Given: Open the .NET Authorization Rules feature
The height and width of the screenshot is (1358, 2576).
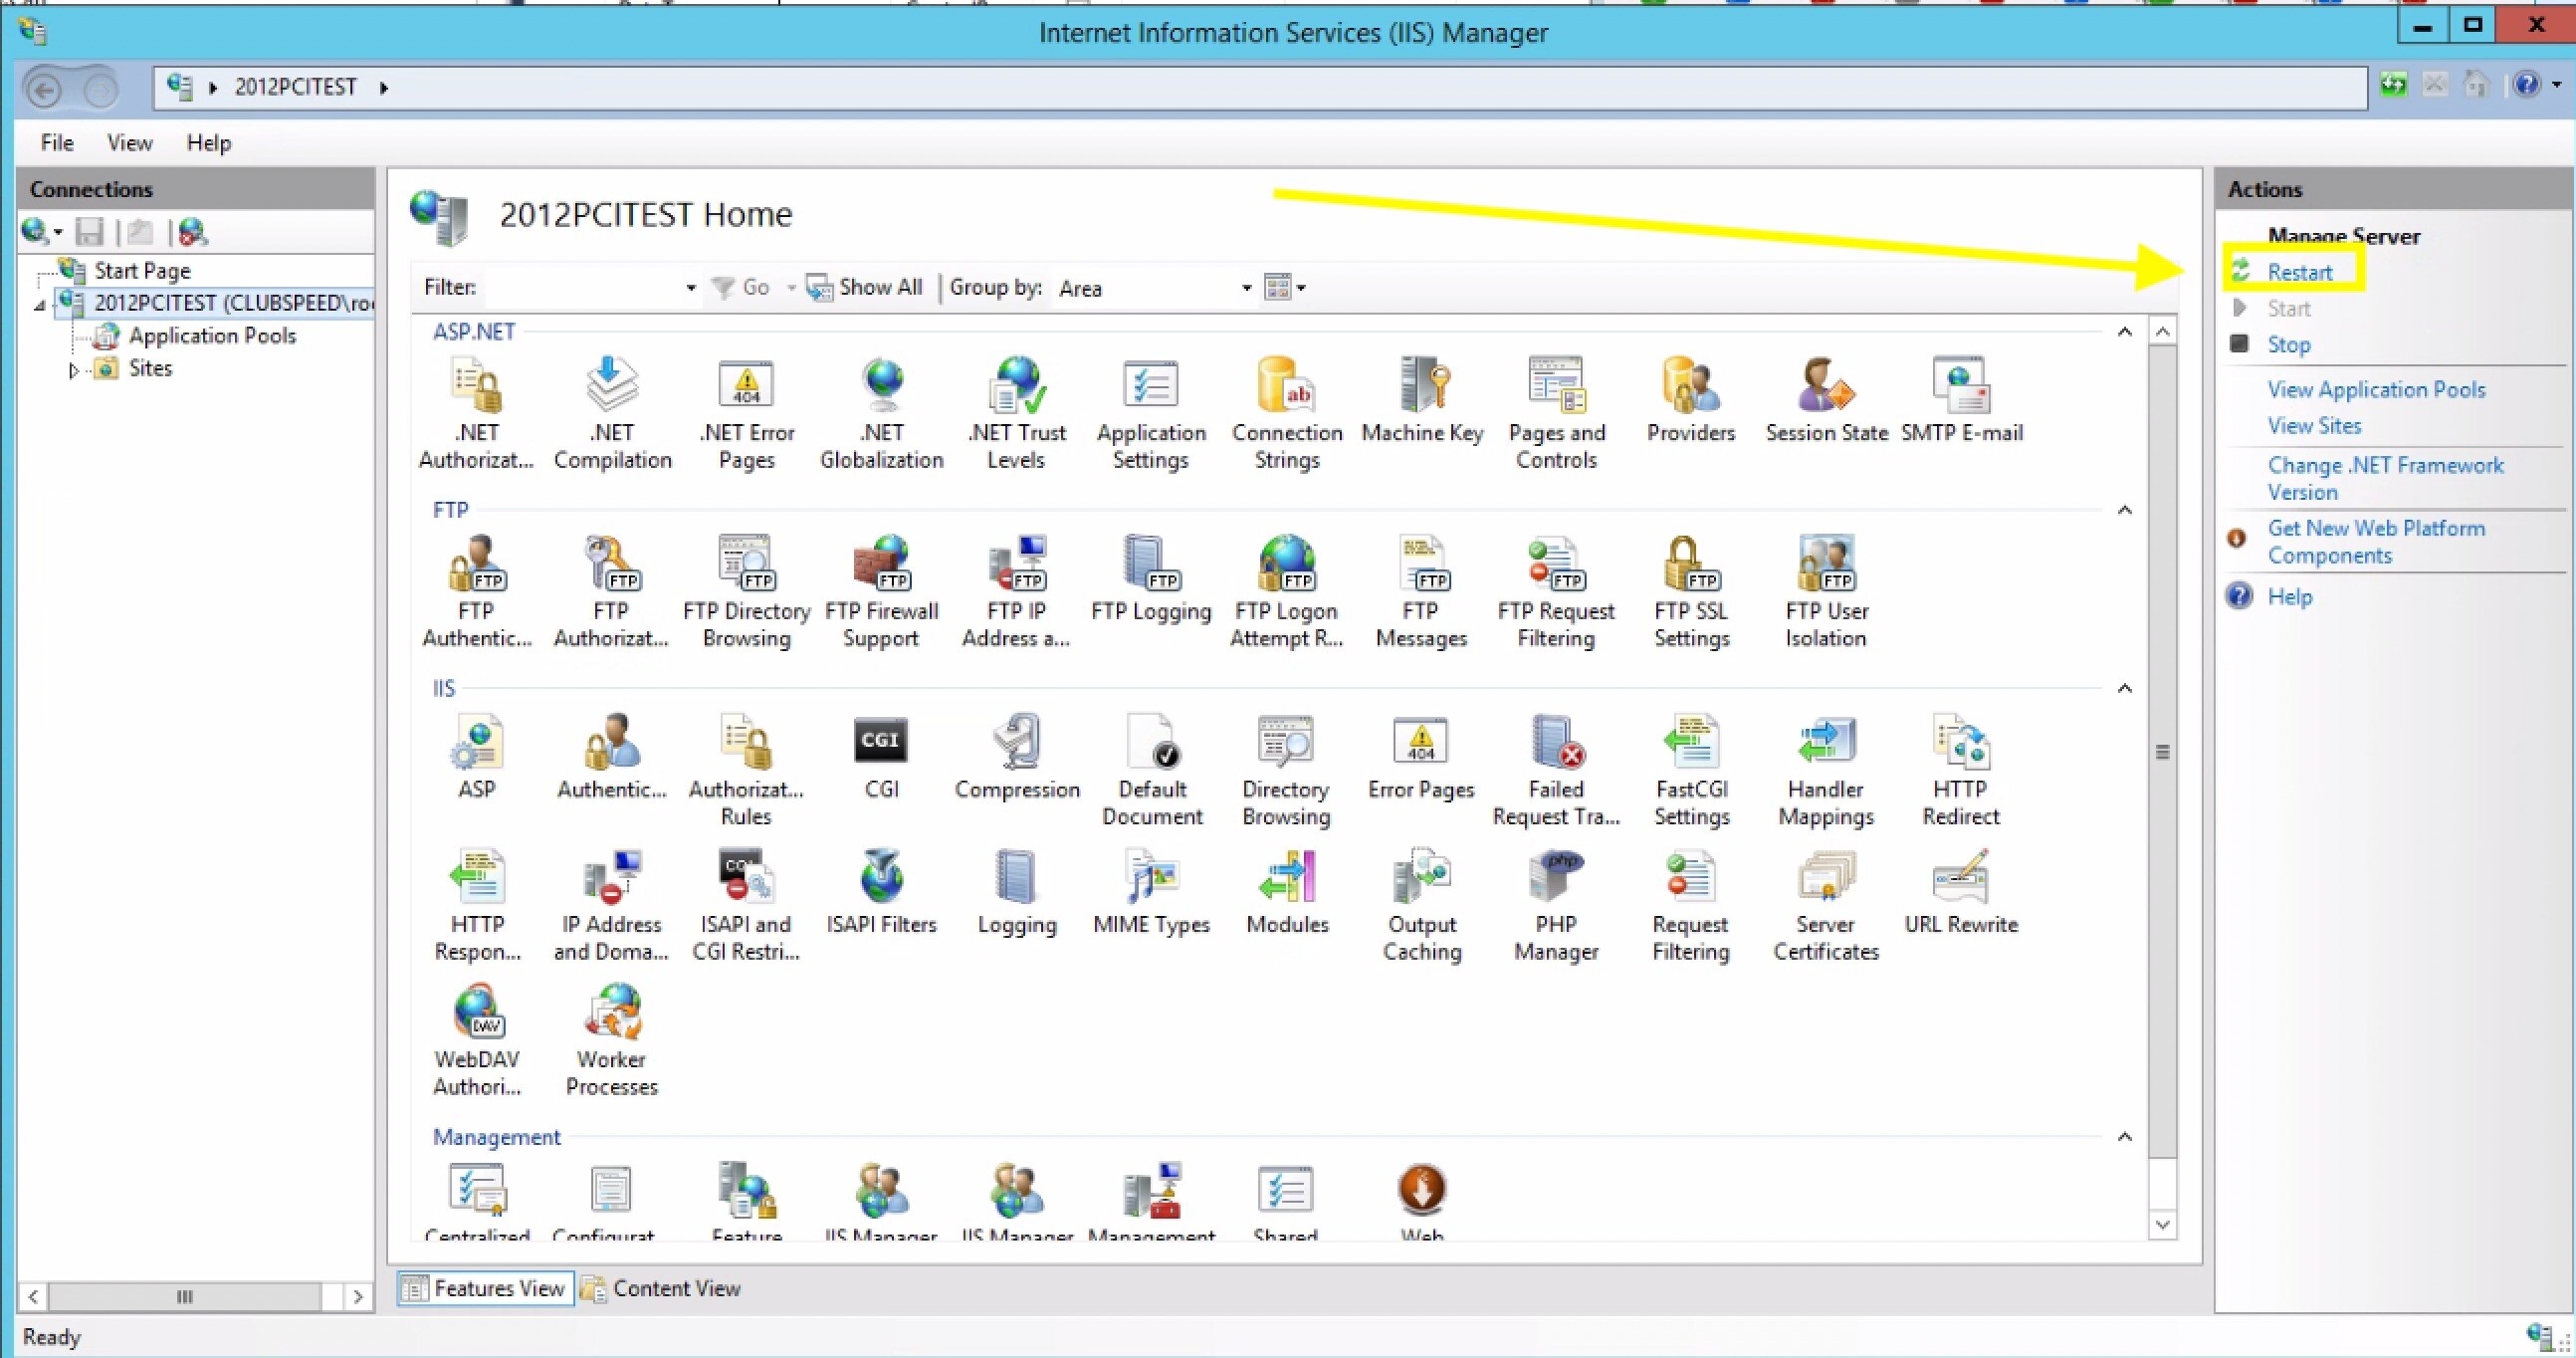Looking at the screenshot, I should pos(476,413).
